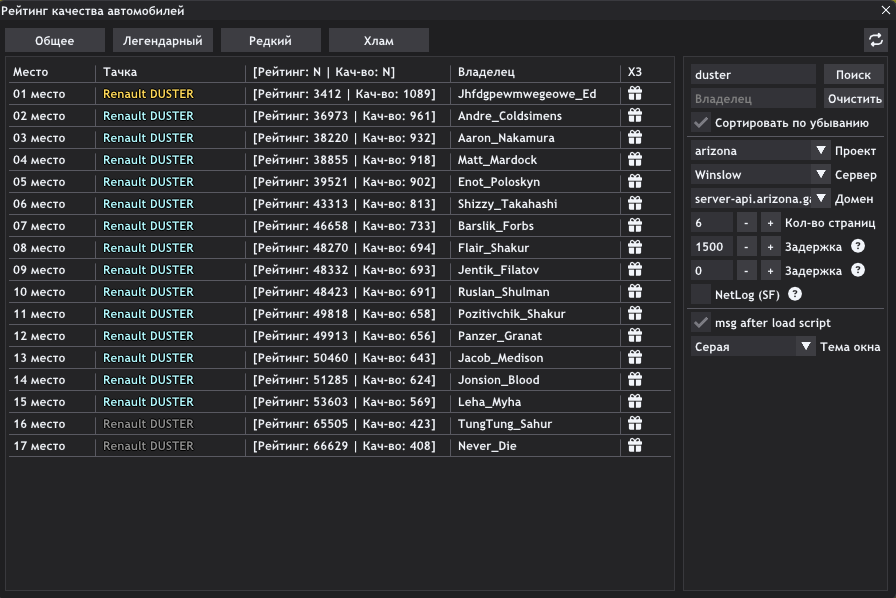Toggle Сортировать по убыванию checkbox
This screenshot has height=598, width=896.
(701, 123)
